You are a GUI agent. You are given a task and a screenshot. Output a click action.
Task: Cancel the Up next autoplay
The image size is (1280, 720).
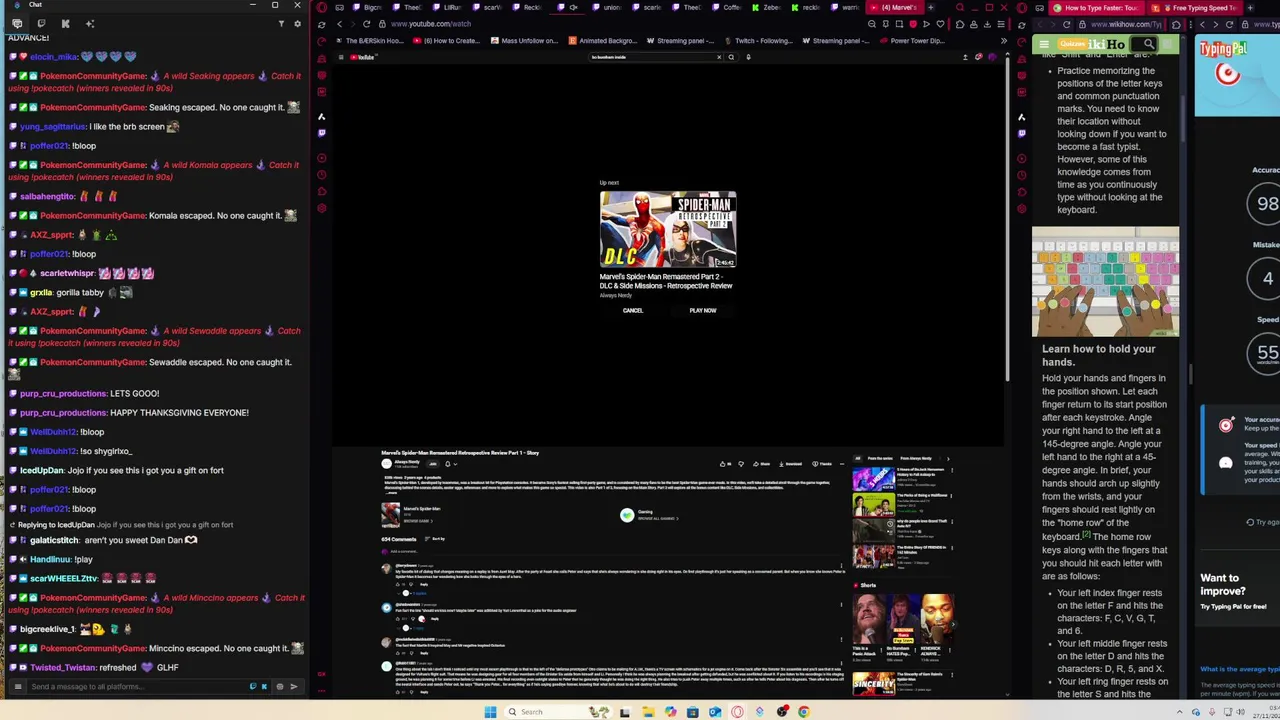pyautogui.click(x=633, y=311)
